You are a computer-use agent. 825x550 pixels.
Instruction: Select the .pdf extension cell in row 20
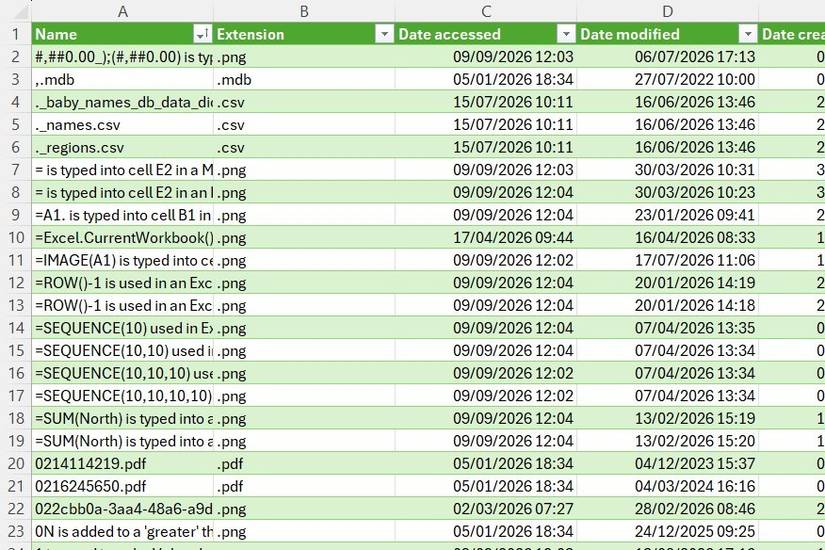[x=304, y=464]
